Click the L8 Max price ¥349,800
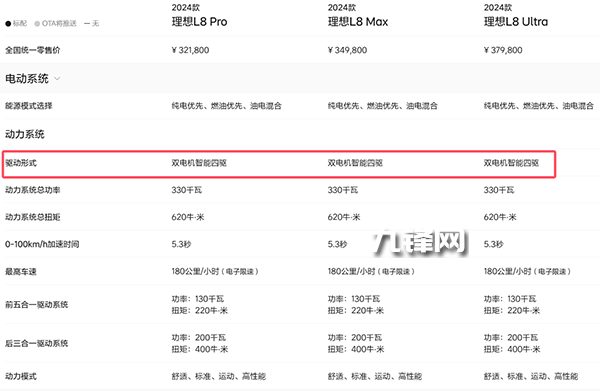The image size is (600, 391). (x=347, y=50)
